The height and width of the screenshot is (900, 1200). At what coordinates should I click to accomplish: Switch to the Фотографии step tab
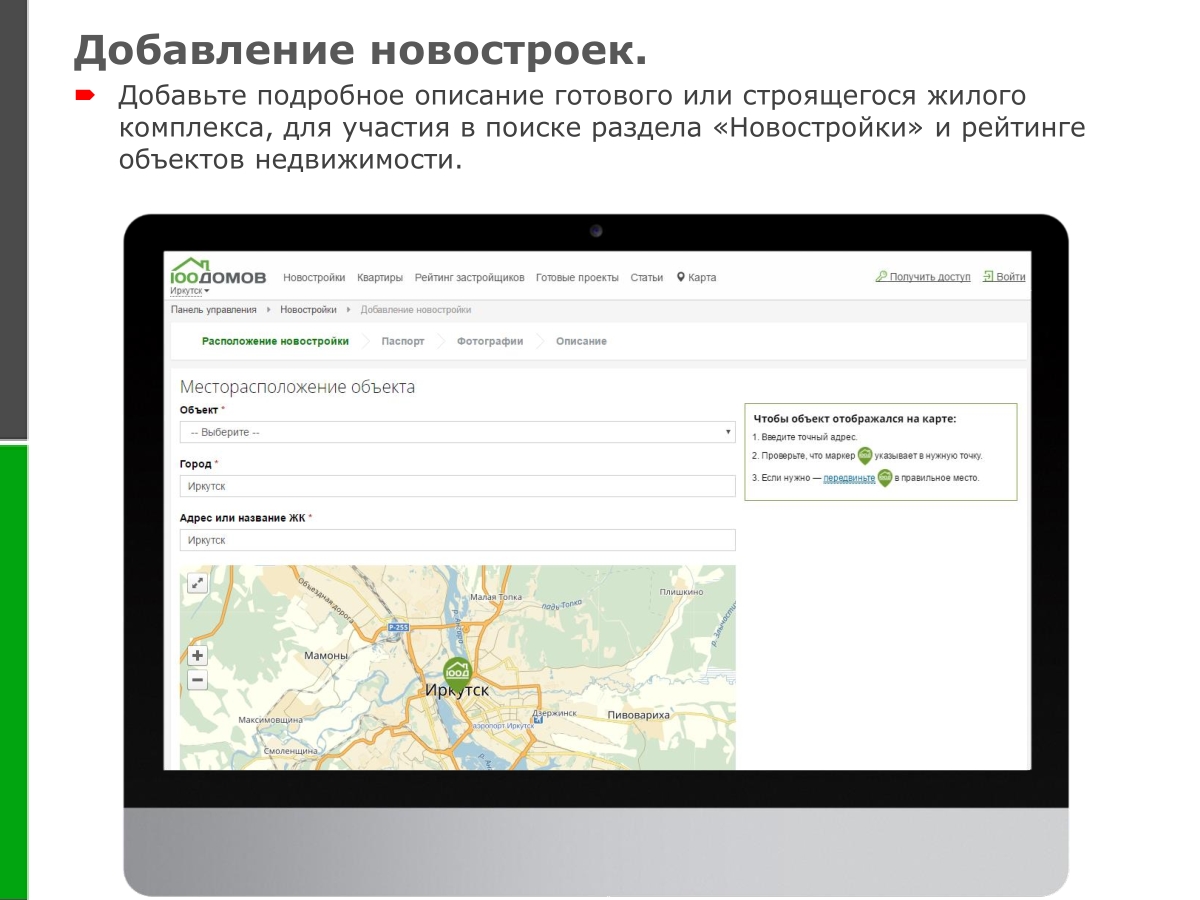tap(490, 341)
